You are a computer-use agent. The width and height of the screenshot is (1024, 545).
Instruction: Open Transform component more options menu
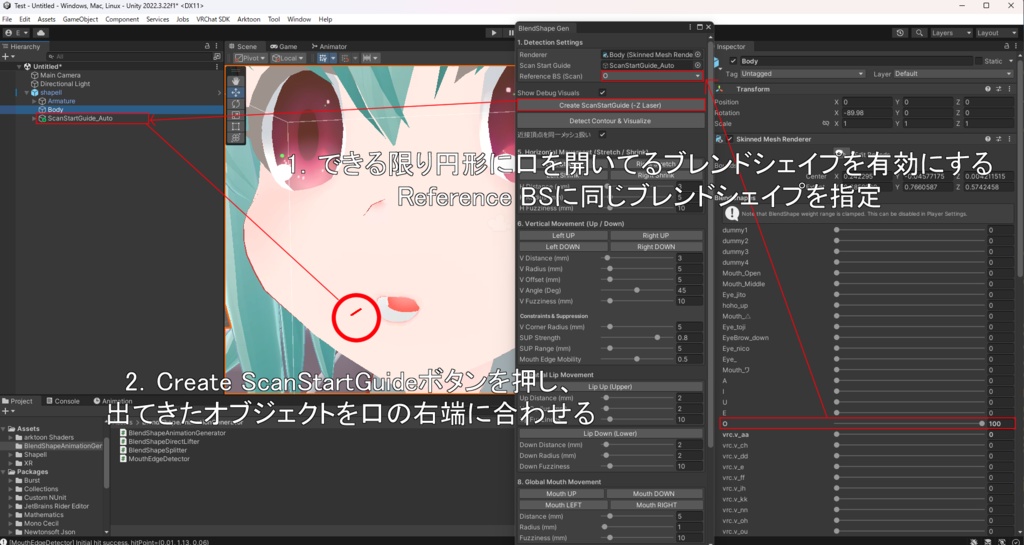point(1008,89)
